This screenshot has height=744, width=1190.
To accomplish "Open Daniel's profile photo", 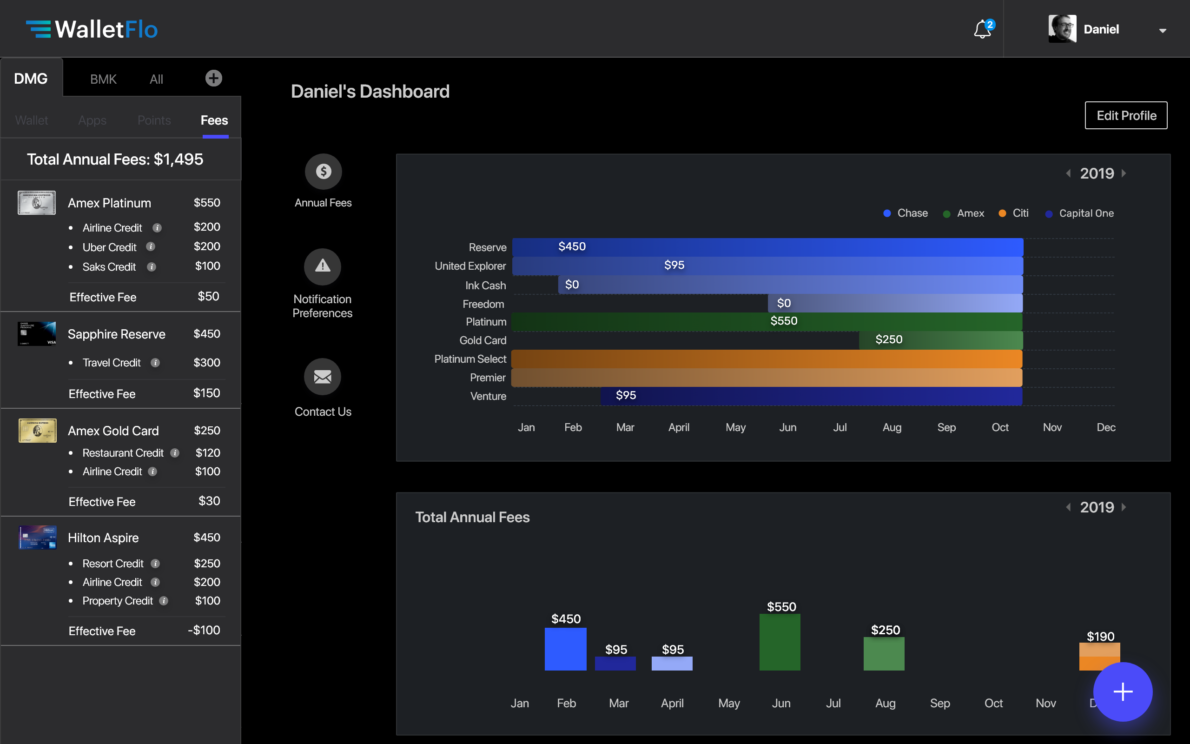I will (1062, 29).
